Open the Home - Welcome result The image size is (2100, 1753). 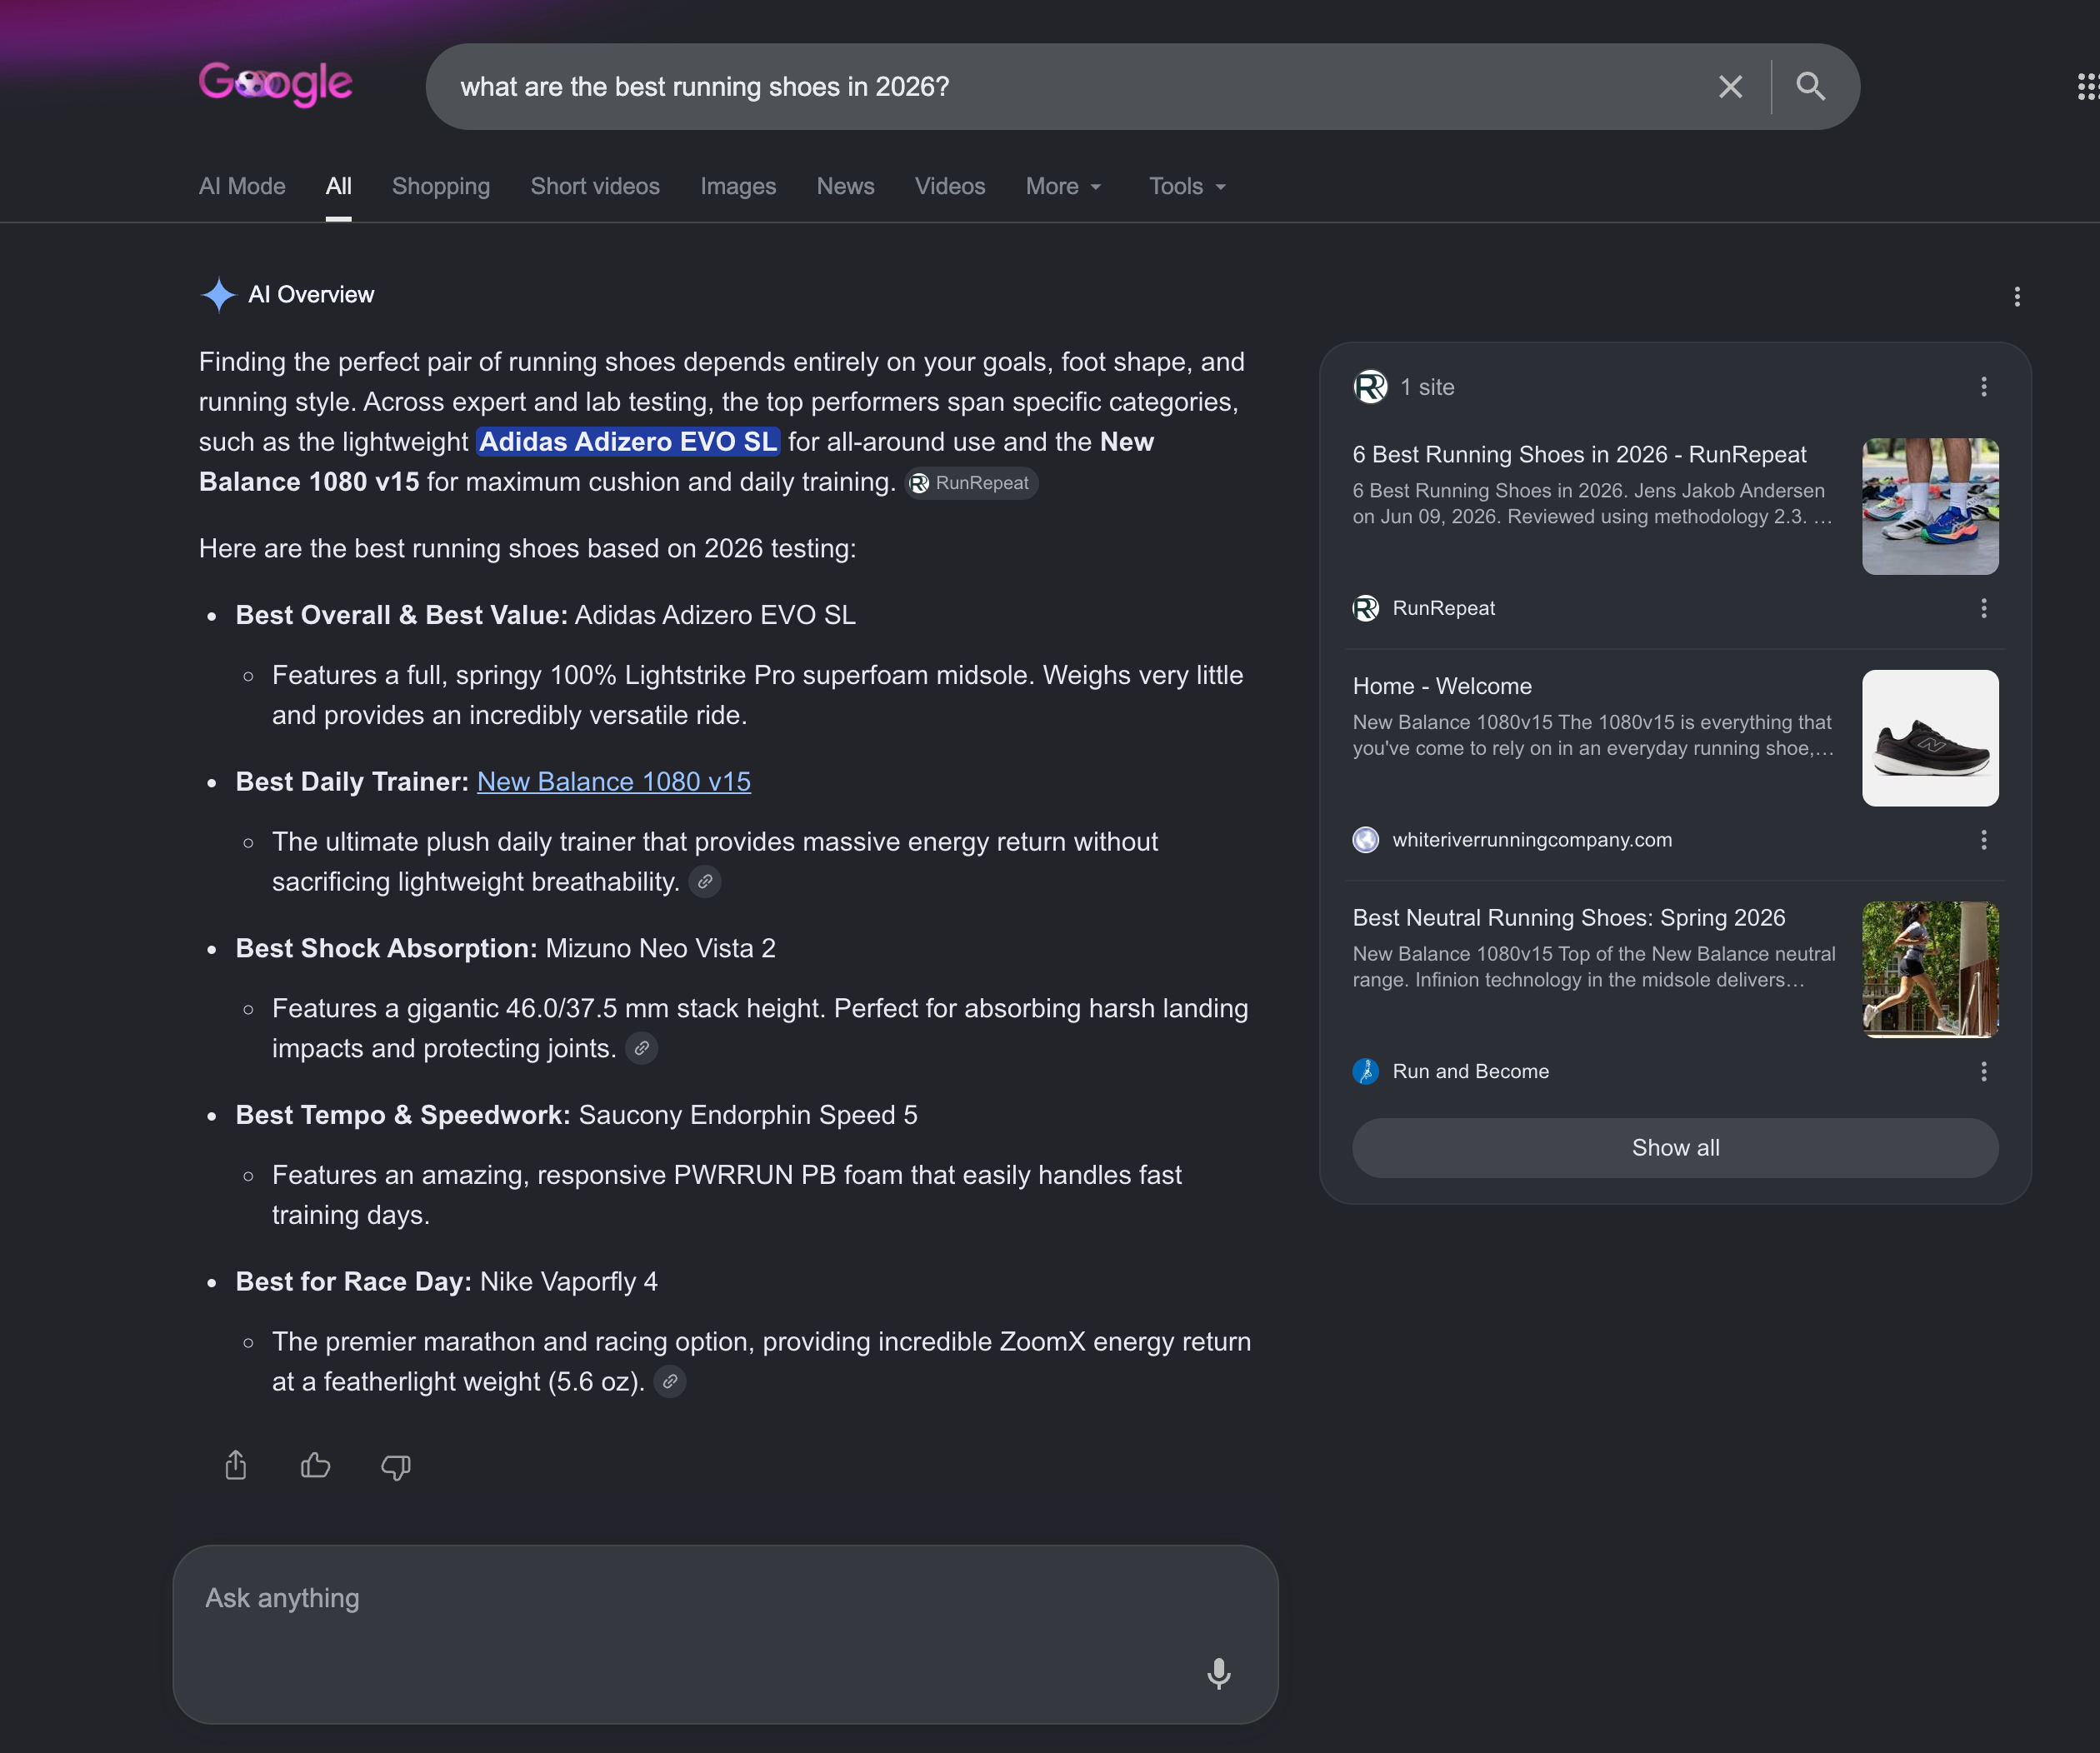[x=1442, y=687]
